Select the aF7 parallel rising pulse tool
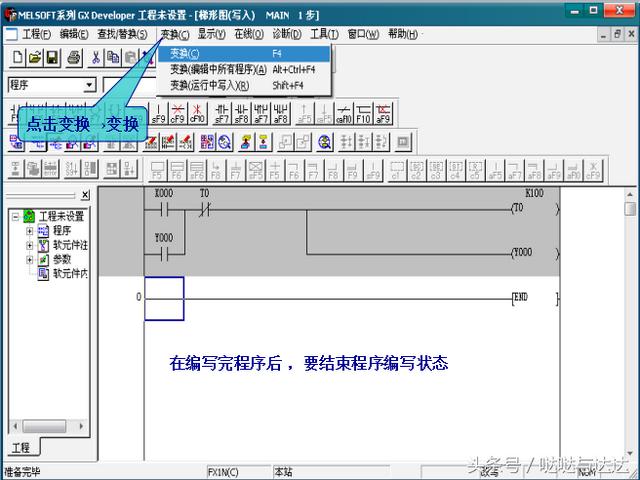This screenshot has width=640, height=480. (261, 113)
